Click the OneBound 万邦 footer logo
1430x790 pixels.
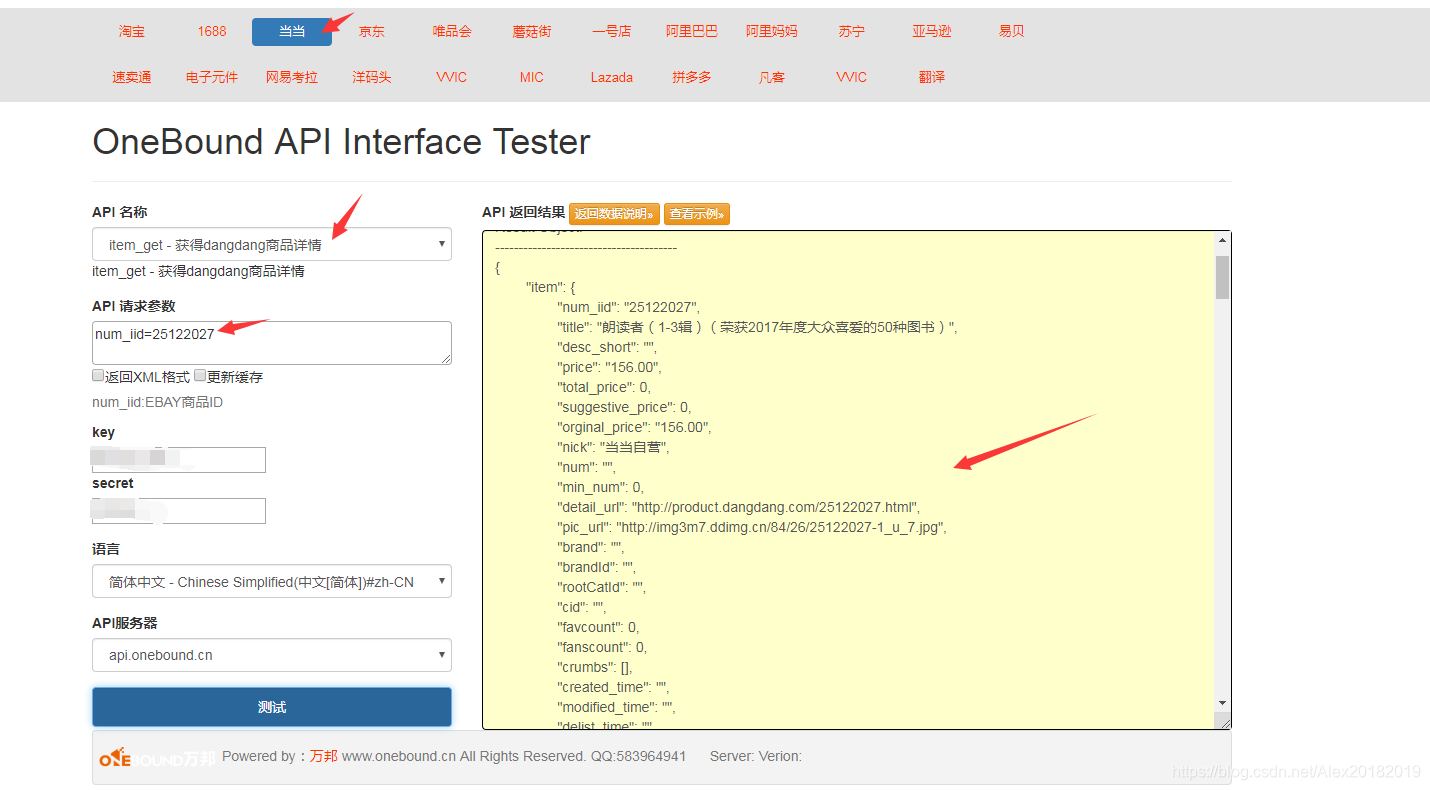coord(157,758)
